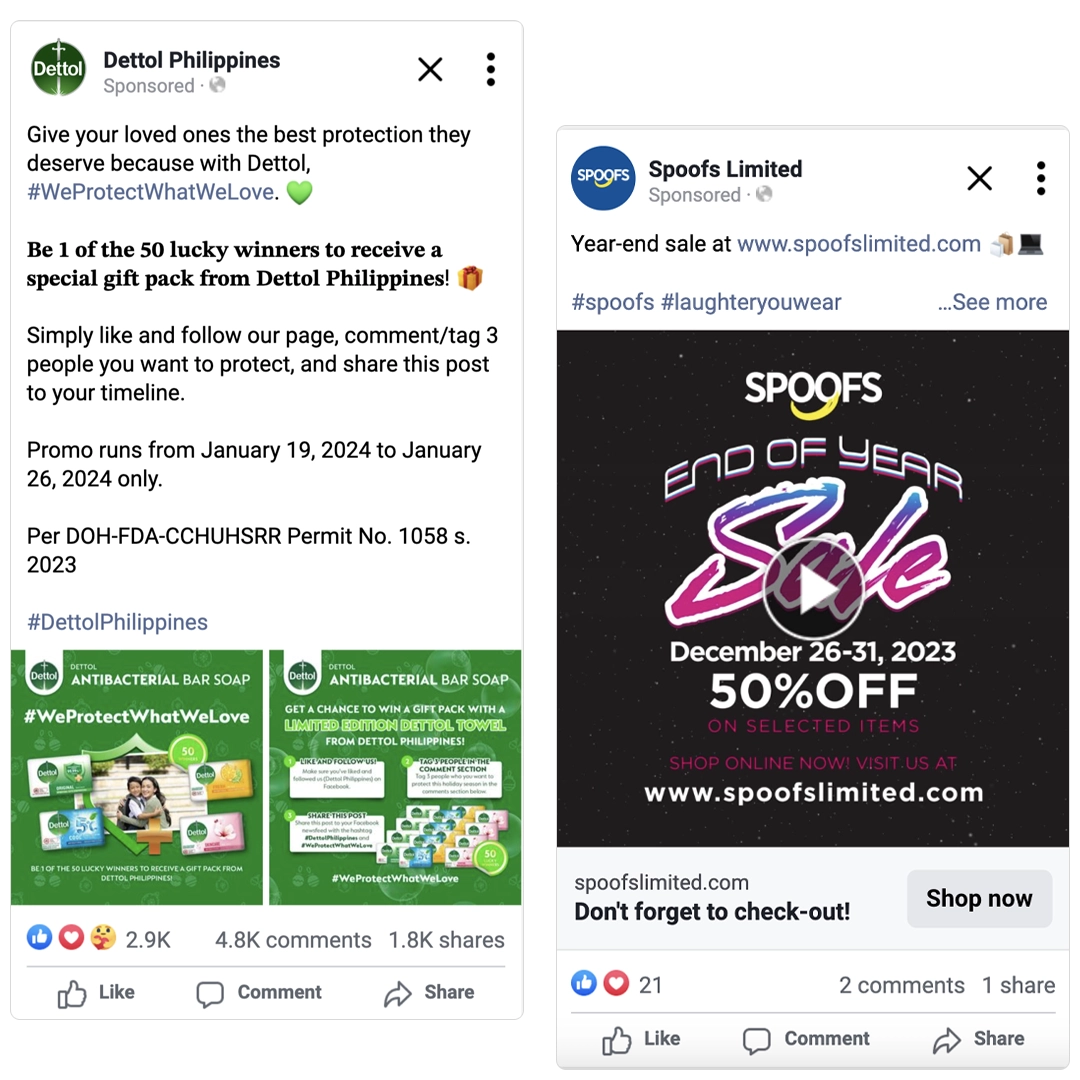Open three-dot menu on Spoofs Limited post
The width and height of the screenshot is (1080, 1080).
coord(1041,178)
